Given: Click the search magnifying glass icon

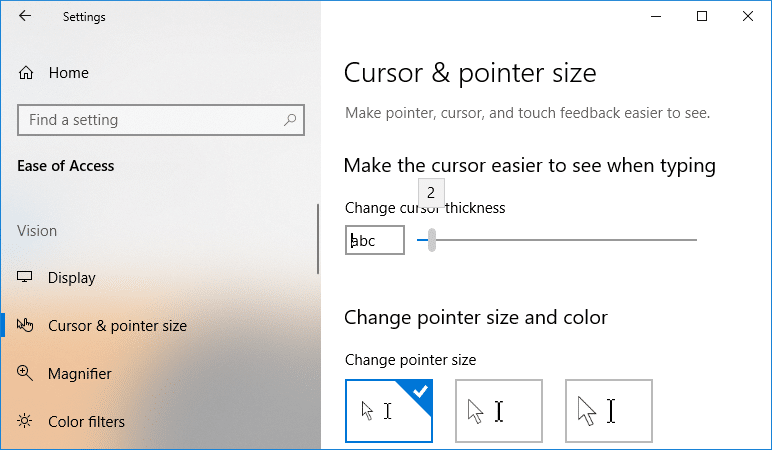Looking at the screenshot, I should pyautogui.click(x=290, y=120).
